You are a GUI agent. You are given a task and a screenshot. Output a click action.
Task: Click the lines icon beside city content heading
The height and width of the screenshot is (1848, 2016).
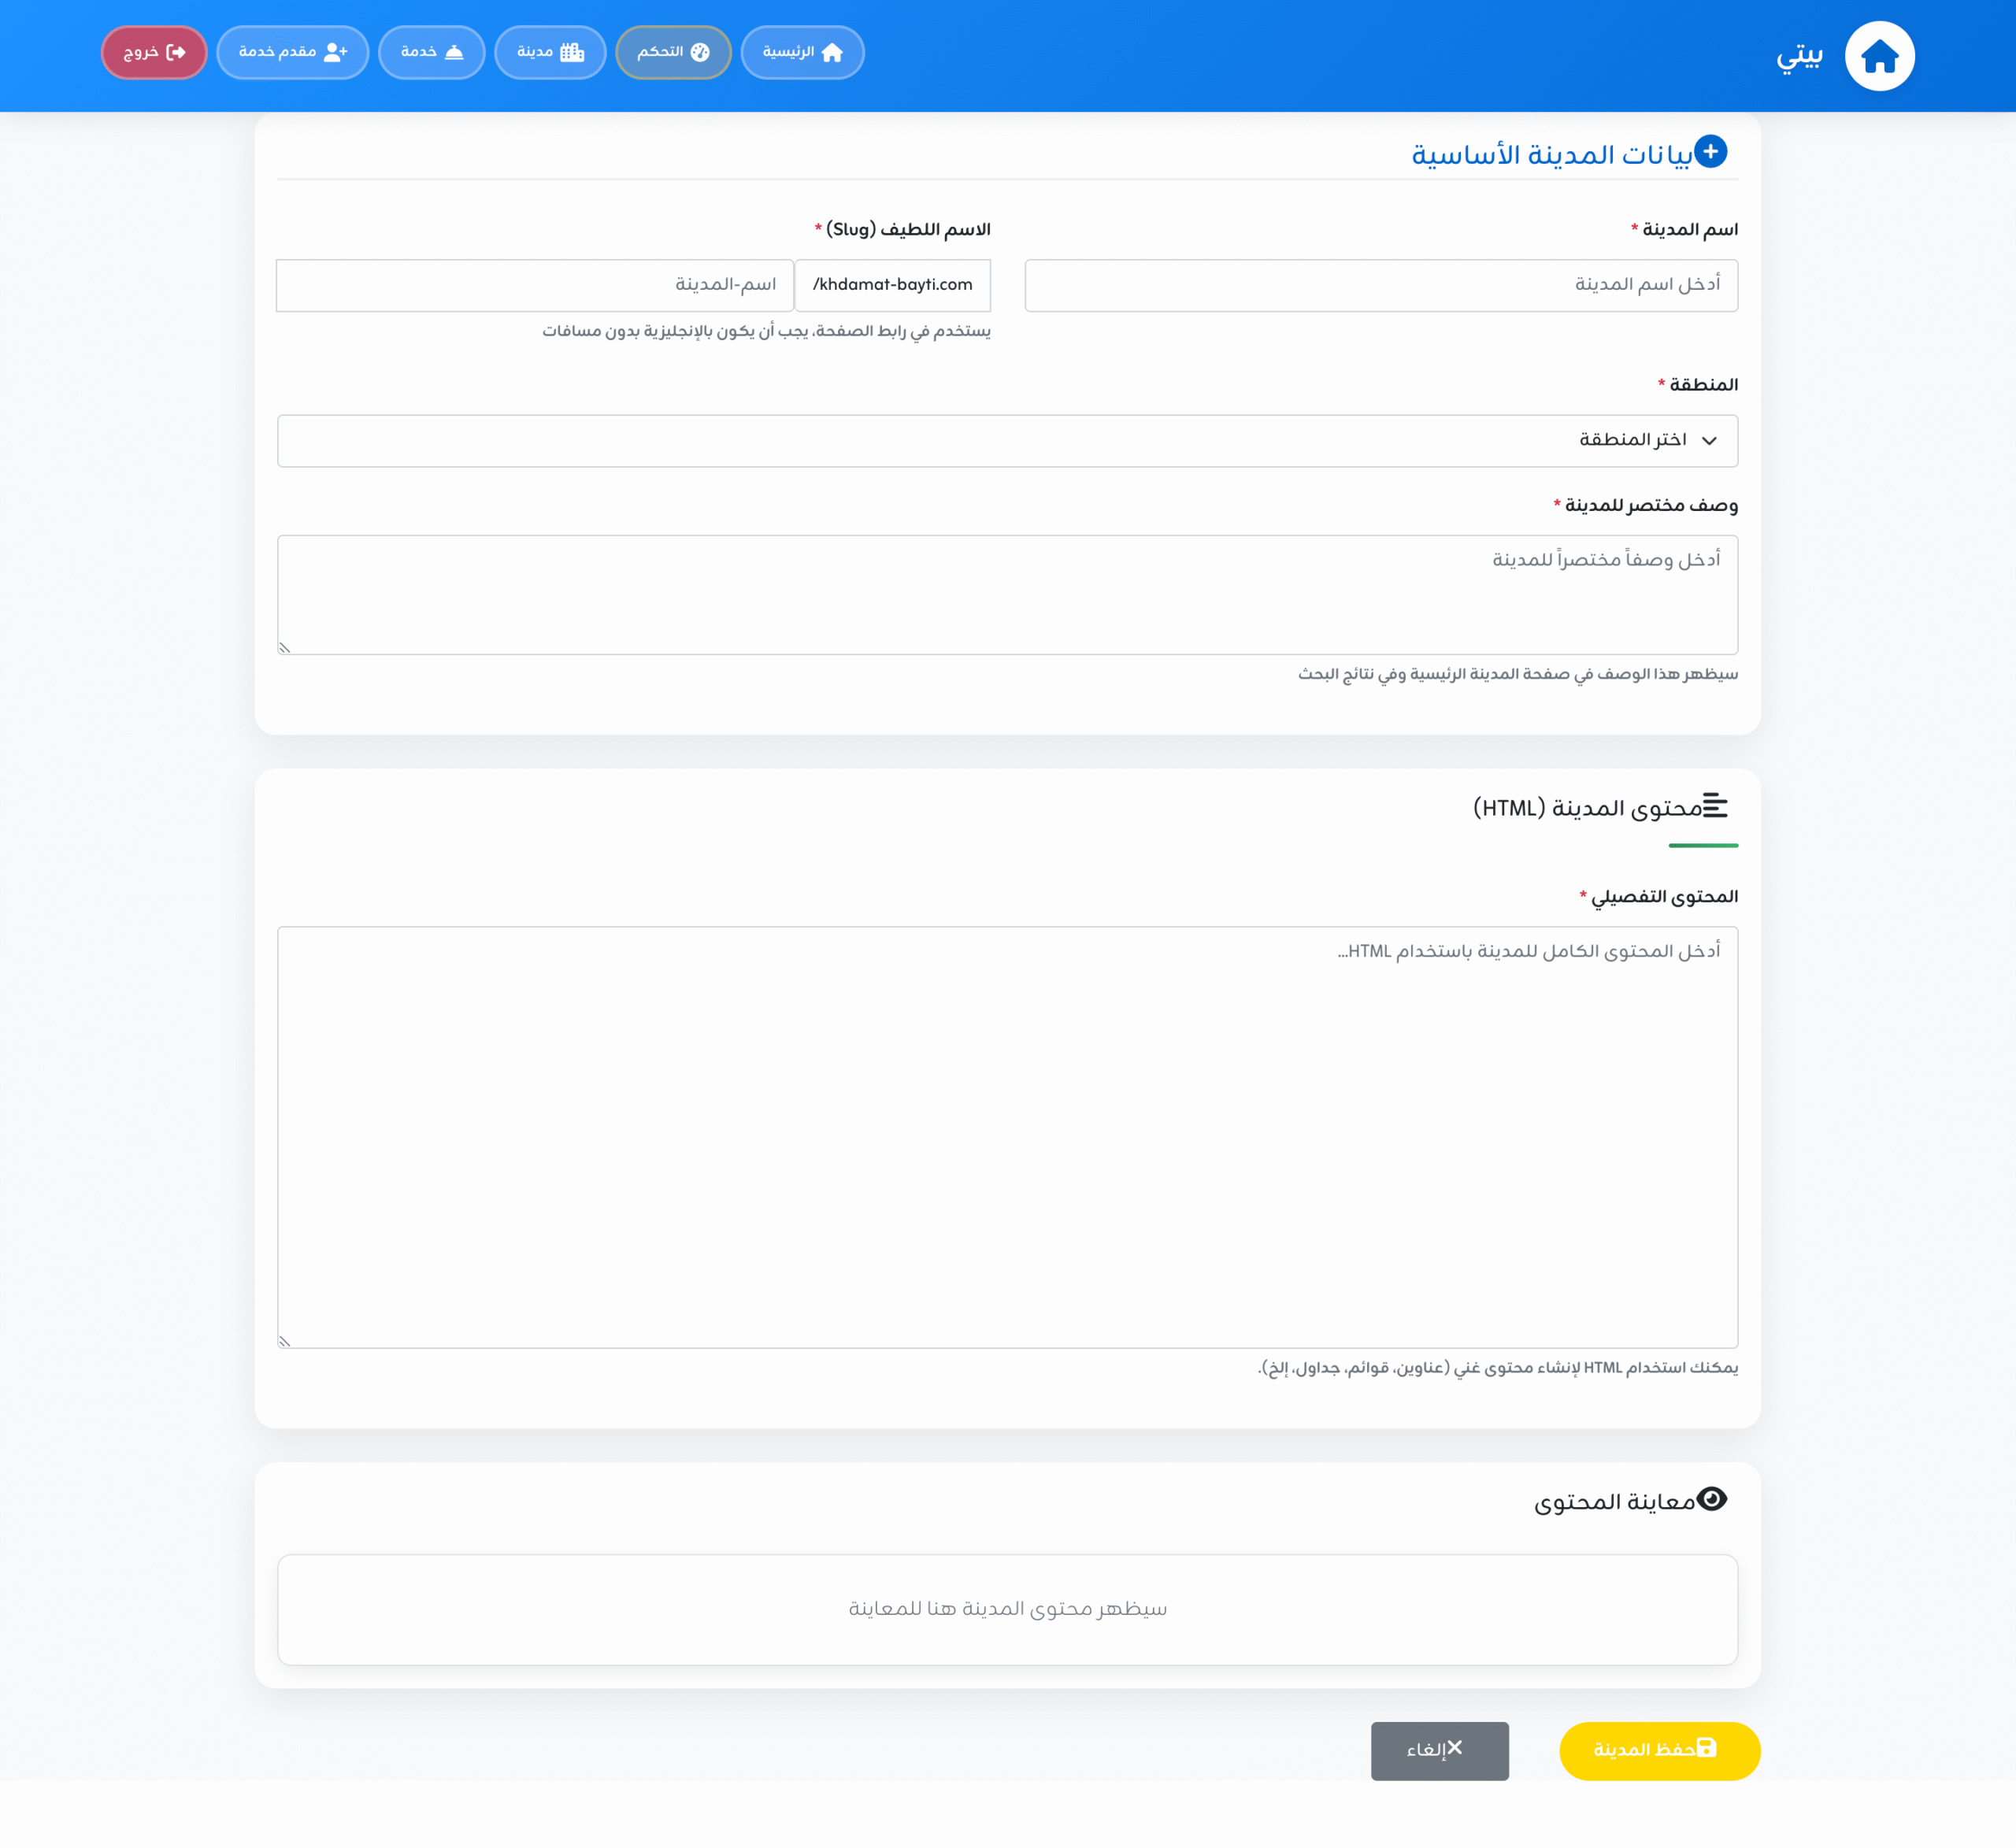[1715, 805]
